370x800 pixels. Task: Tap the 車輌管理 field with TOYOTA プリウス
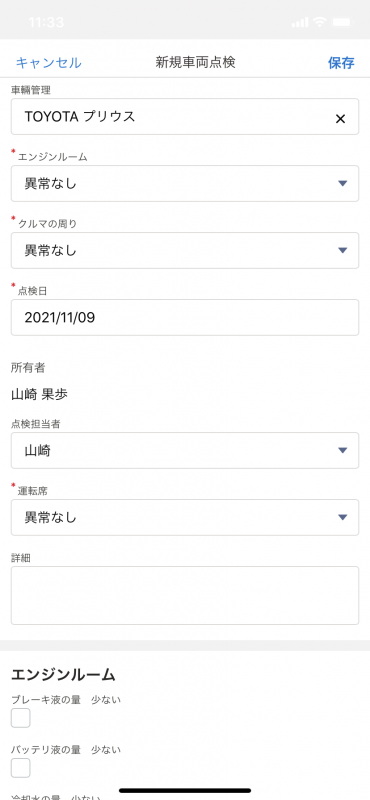(185, 117)
